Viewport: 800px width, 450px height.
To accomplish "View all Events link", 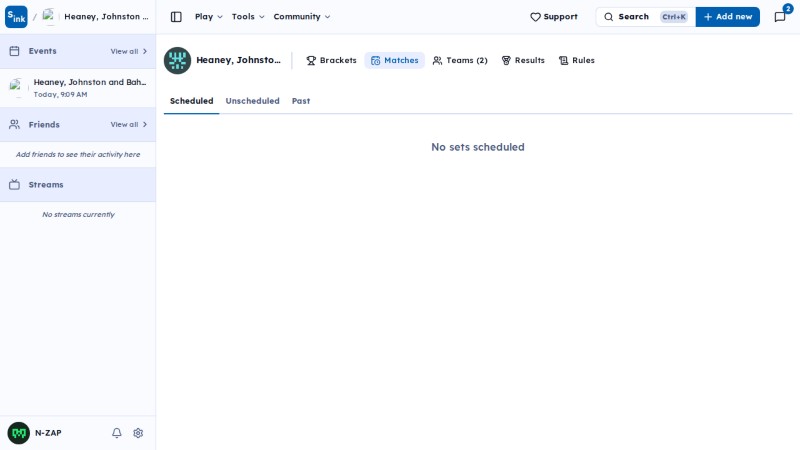I will 129,52.
